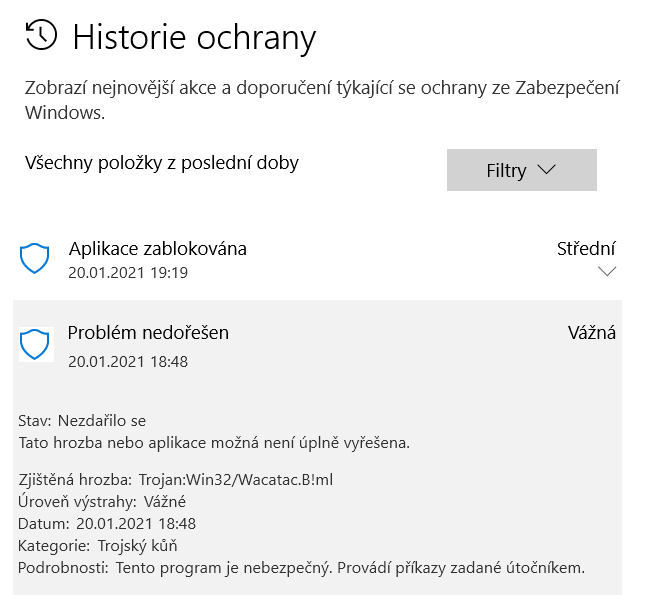This screenshot has height=595, width=651.
Task: Collapse the Problém nedořešen entry by its title
Action: (148, 333)
